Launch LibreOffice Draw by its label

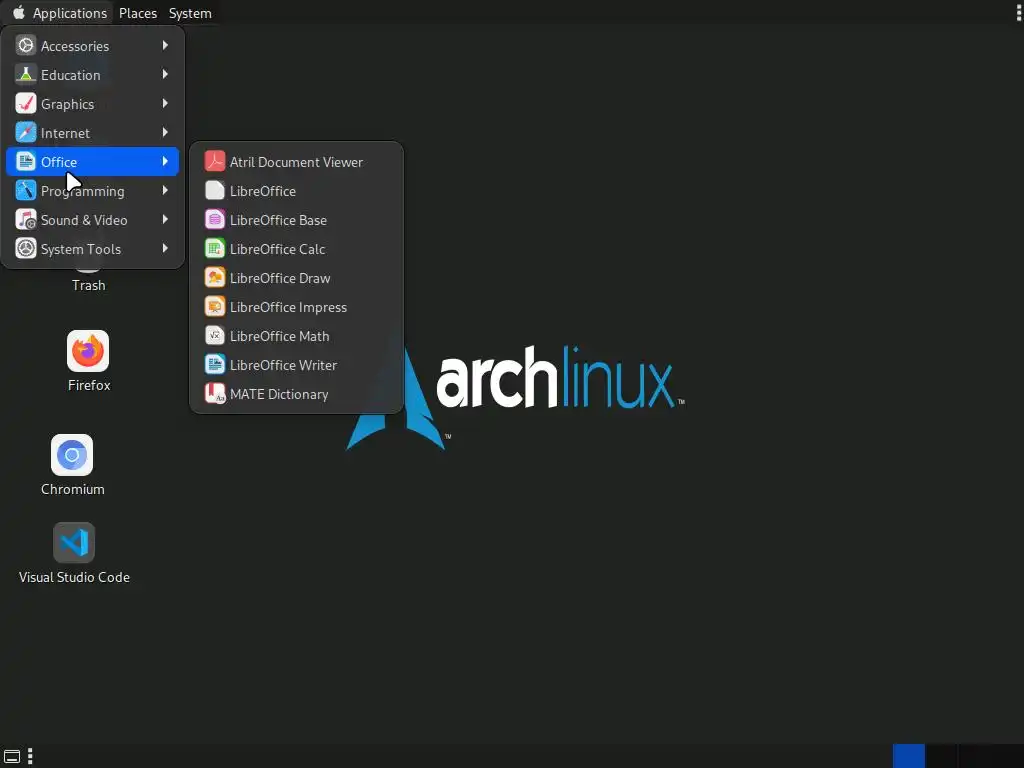point(280,278)
